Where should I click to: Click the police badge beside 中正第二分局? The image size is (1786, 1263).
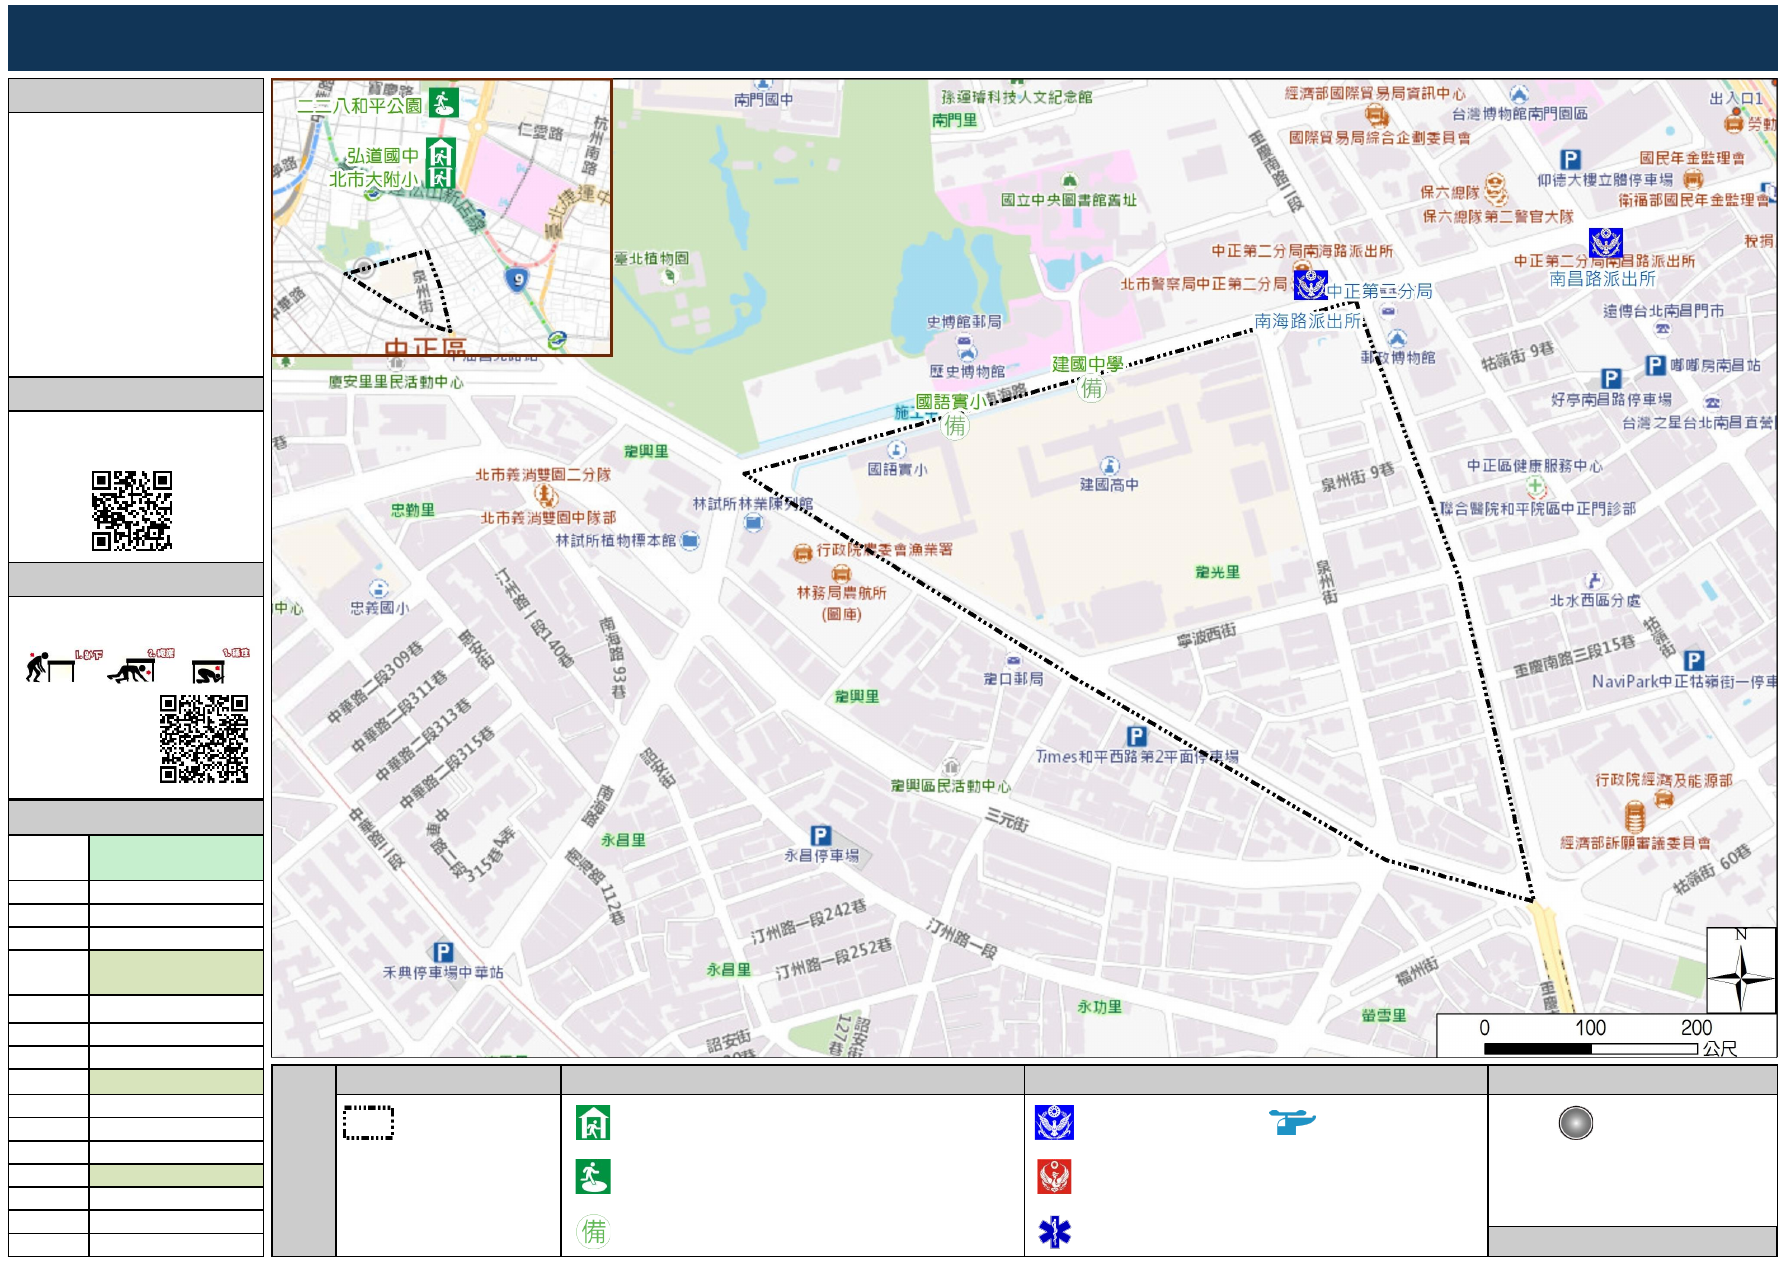[x=1310, y=285]
